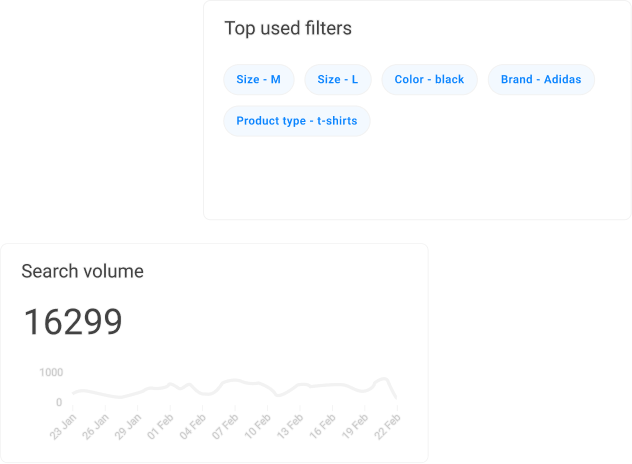Viewport: 632px width, 464px height.
Task: Click the Search volume card title
Action: (82, 271)
